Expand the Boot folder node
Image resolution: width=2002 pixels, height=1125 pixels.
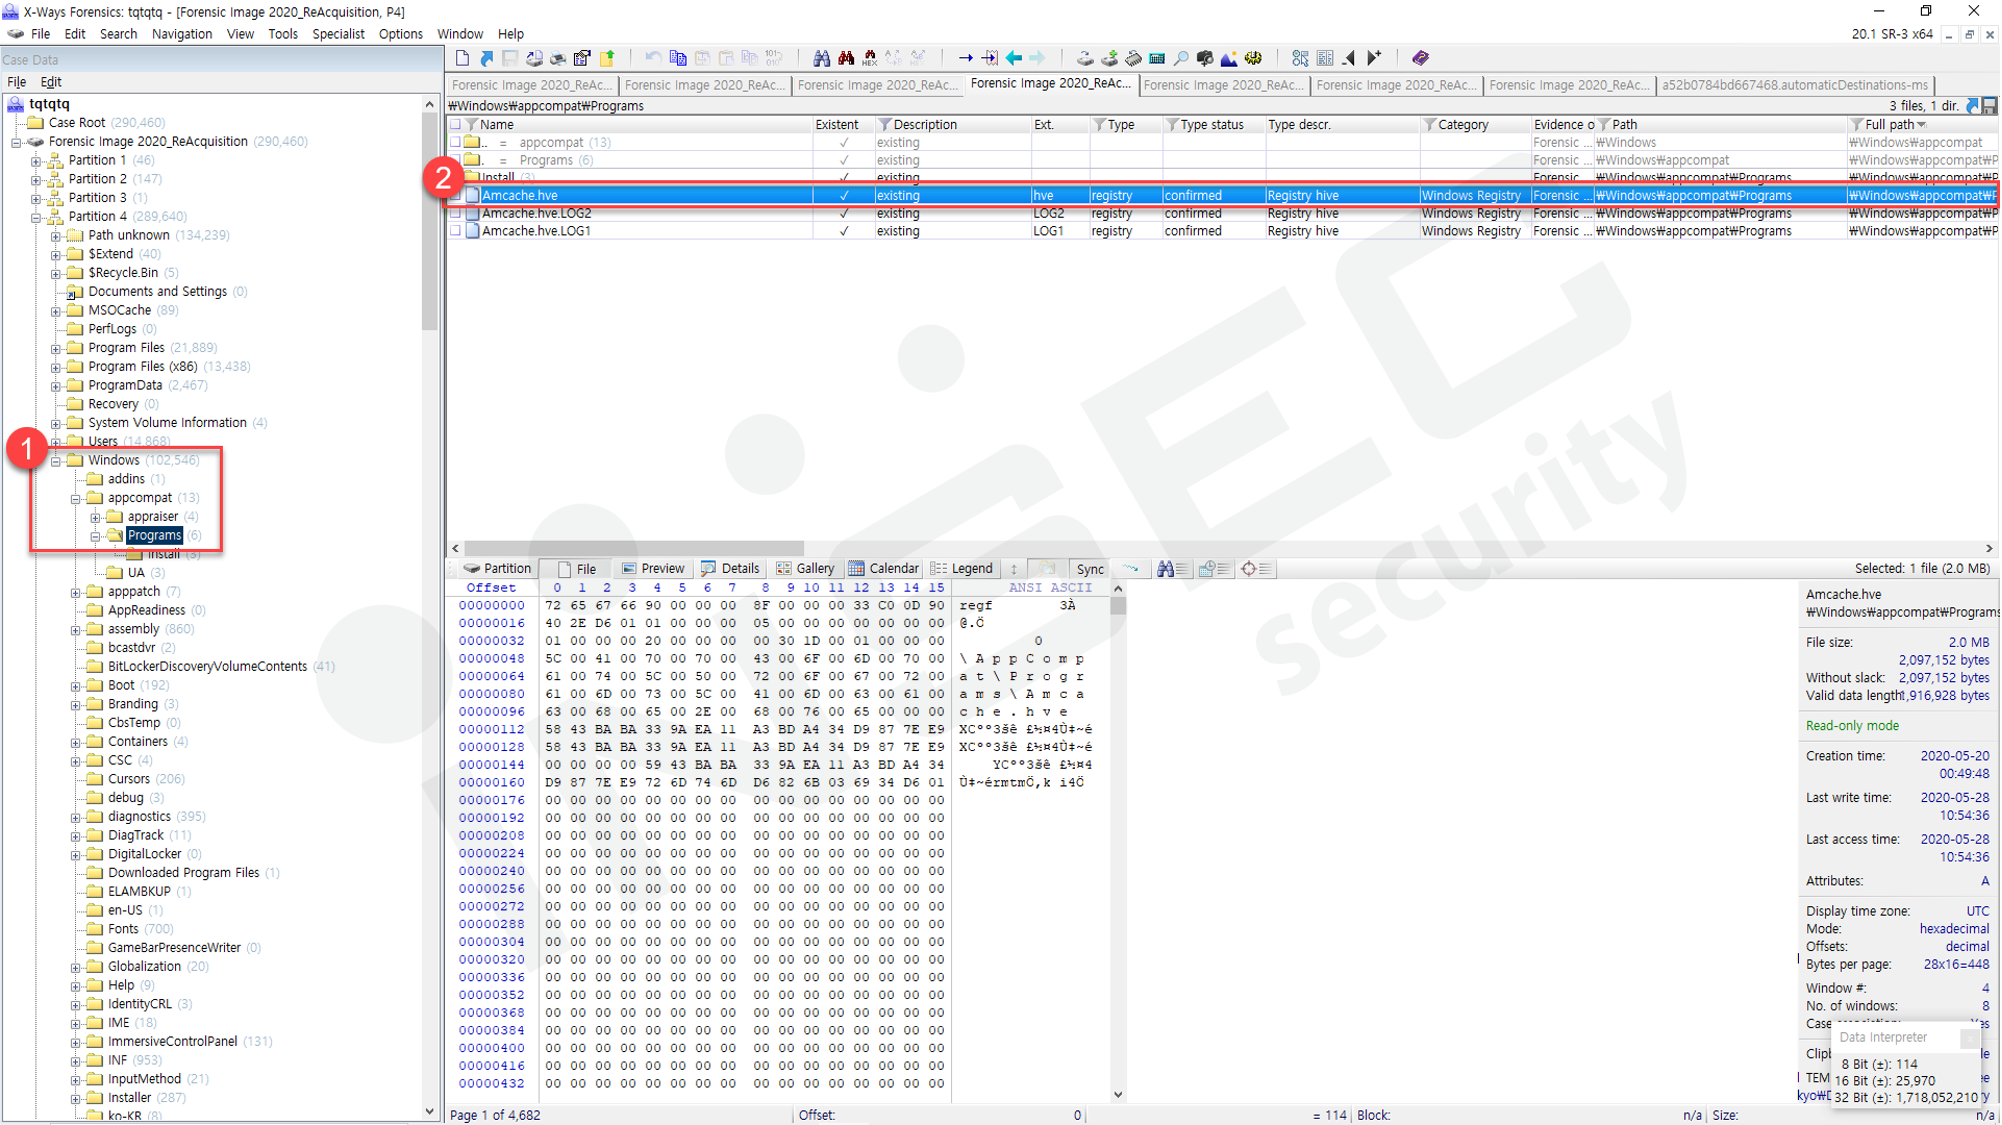[x=76, y=686]
